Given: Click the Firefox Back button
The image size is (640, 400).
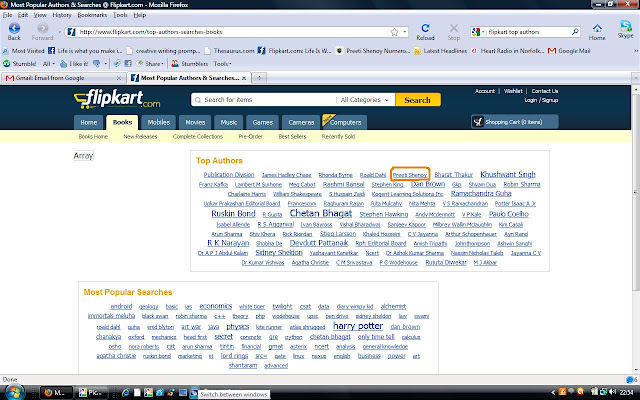Looking at the screenshot, I should (x=14, y=29).
